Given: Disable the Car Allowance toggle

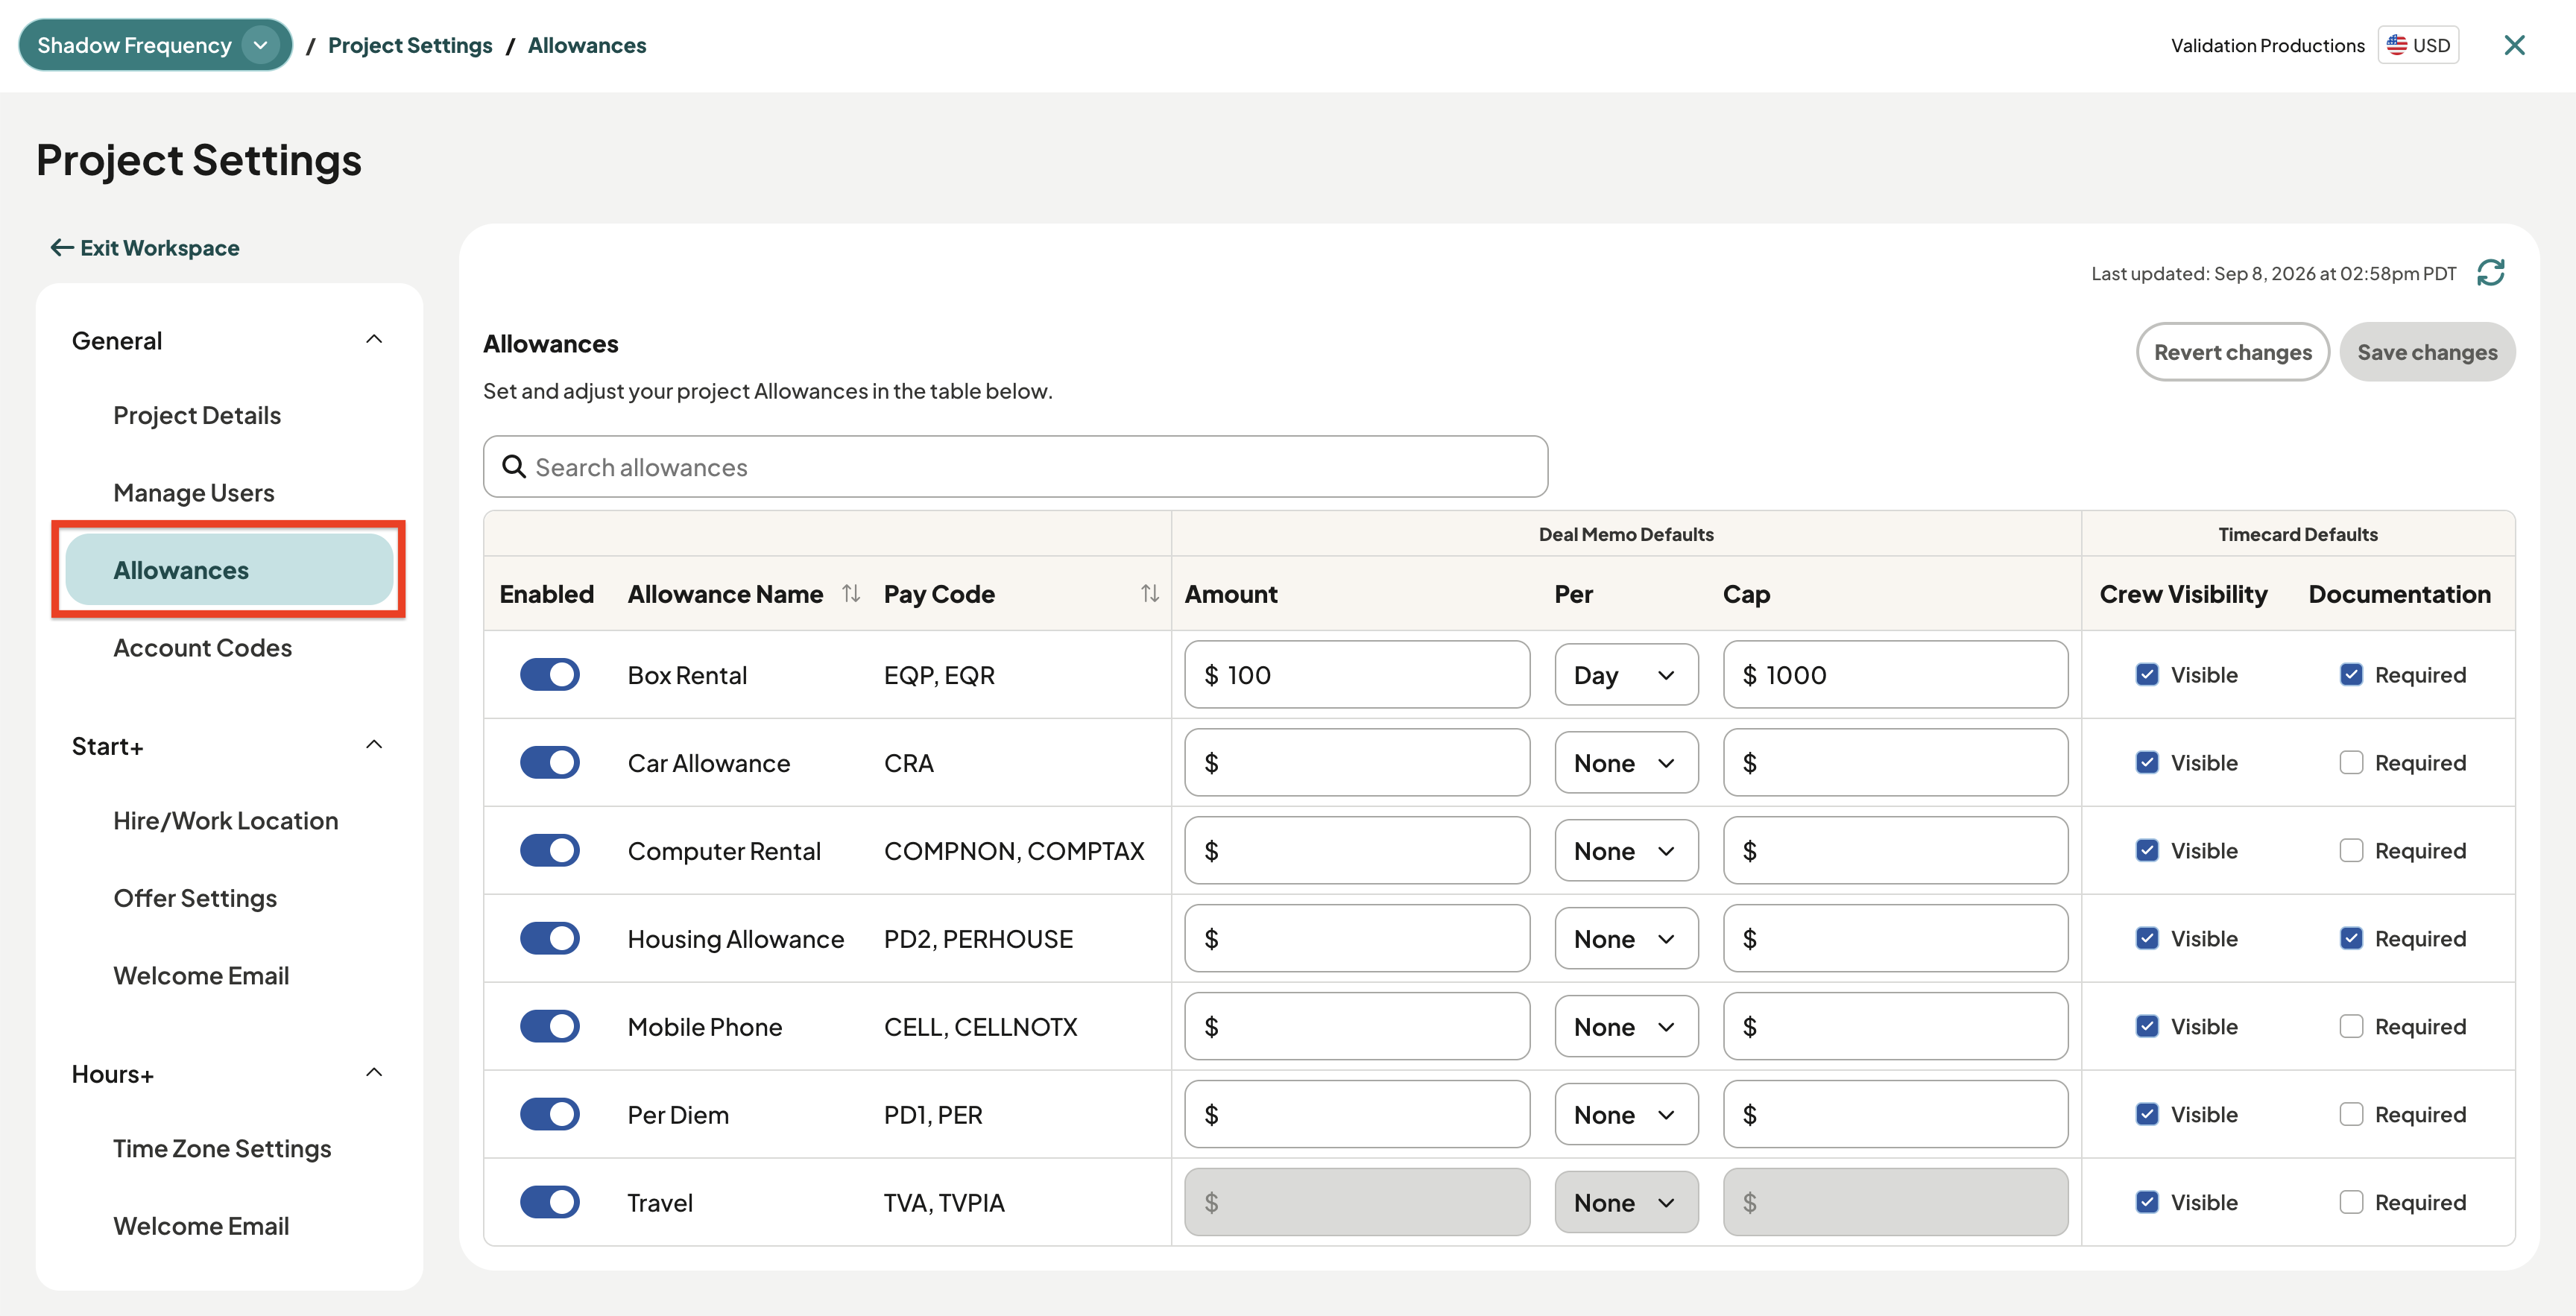Looking at the screenshot, I should coord(549,762).
